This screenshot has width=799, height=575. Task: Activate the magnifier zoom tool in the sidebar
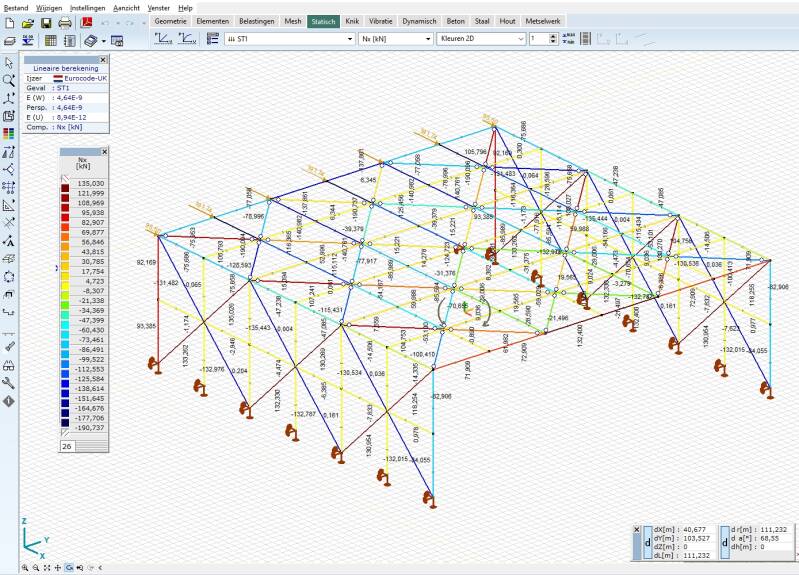(x=9, y=80)
